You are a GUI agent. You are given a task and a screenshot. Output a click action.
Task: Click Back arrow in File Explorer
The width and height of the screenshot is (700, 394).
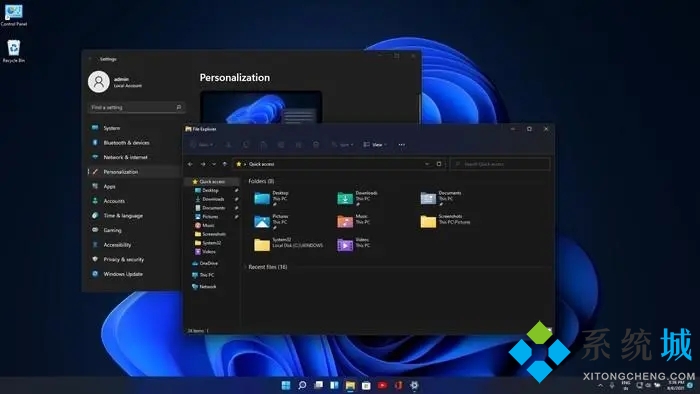[191, 164]
